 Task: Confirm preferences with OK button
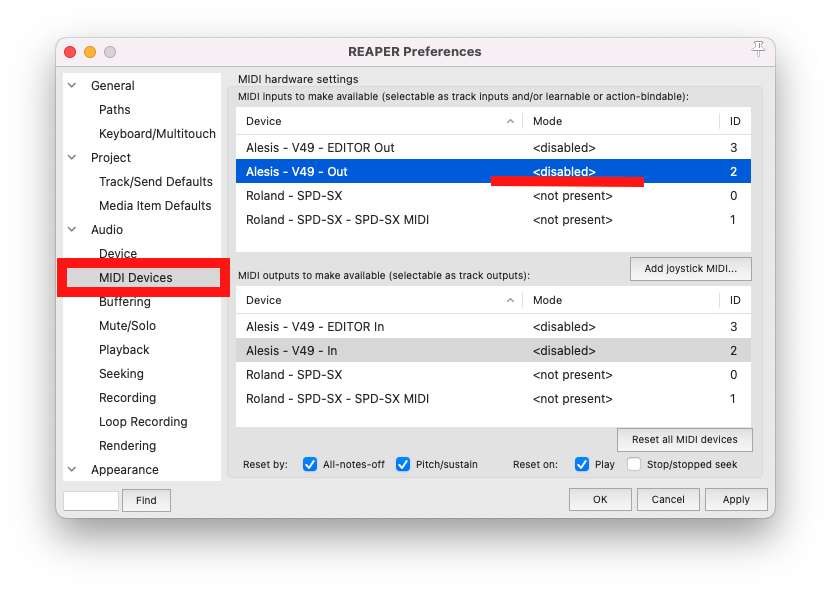coord(600,499)
